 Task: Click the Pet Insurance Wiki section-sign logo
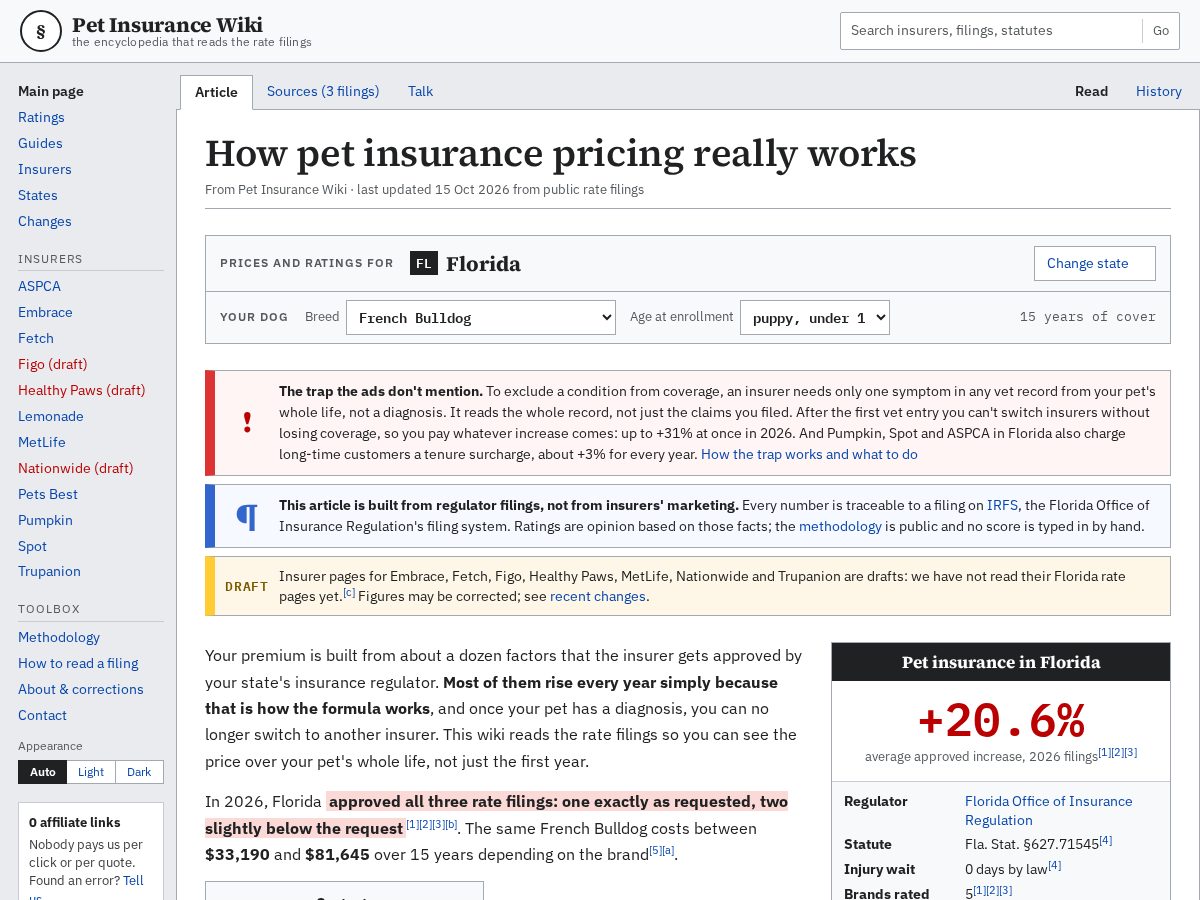[41, 31]
